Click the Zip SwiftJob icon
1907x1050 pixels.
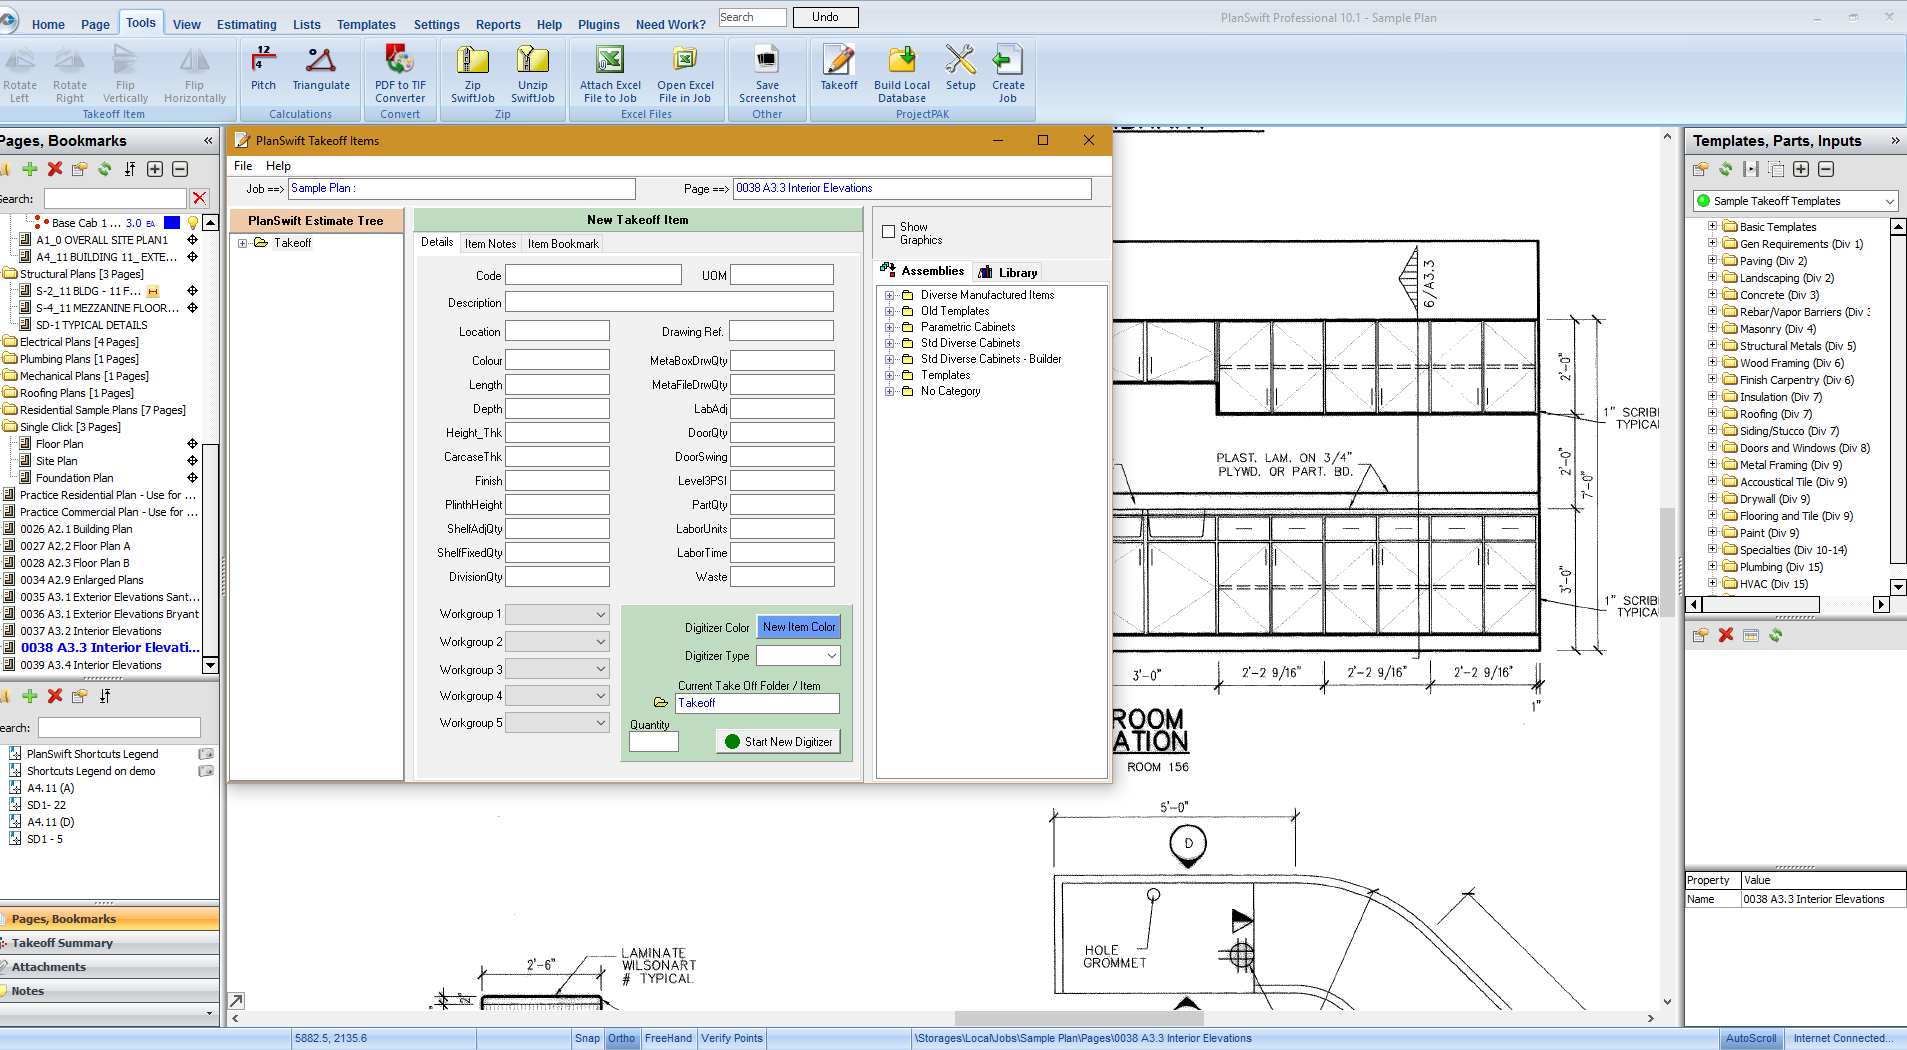click(x=471, y=70)
